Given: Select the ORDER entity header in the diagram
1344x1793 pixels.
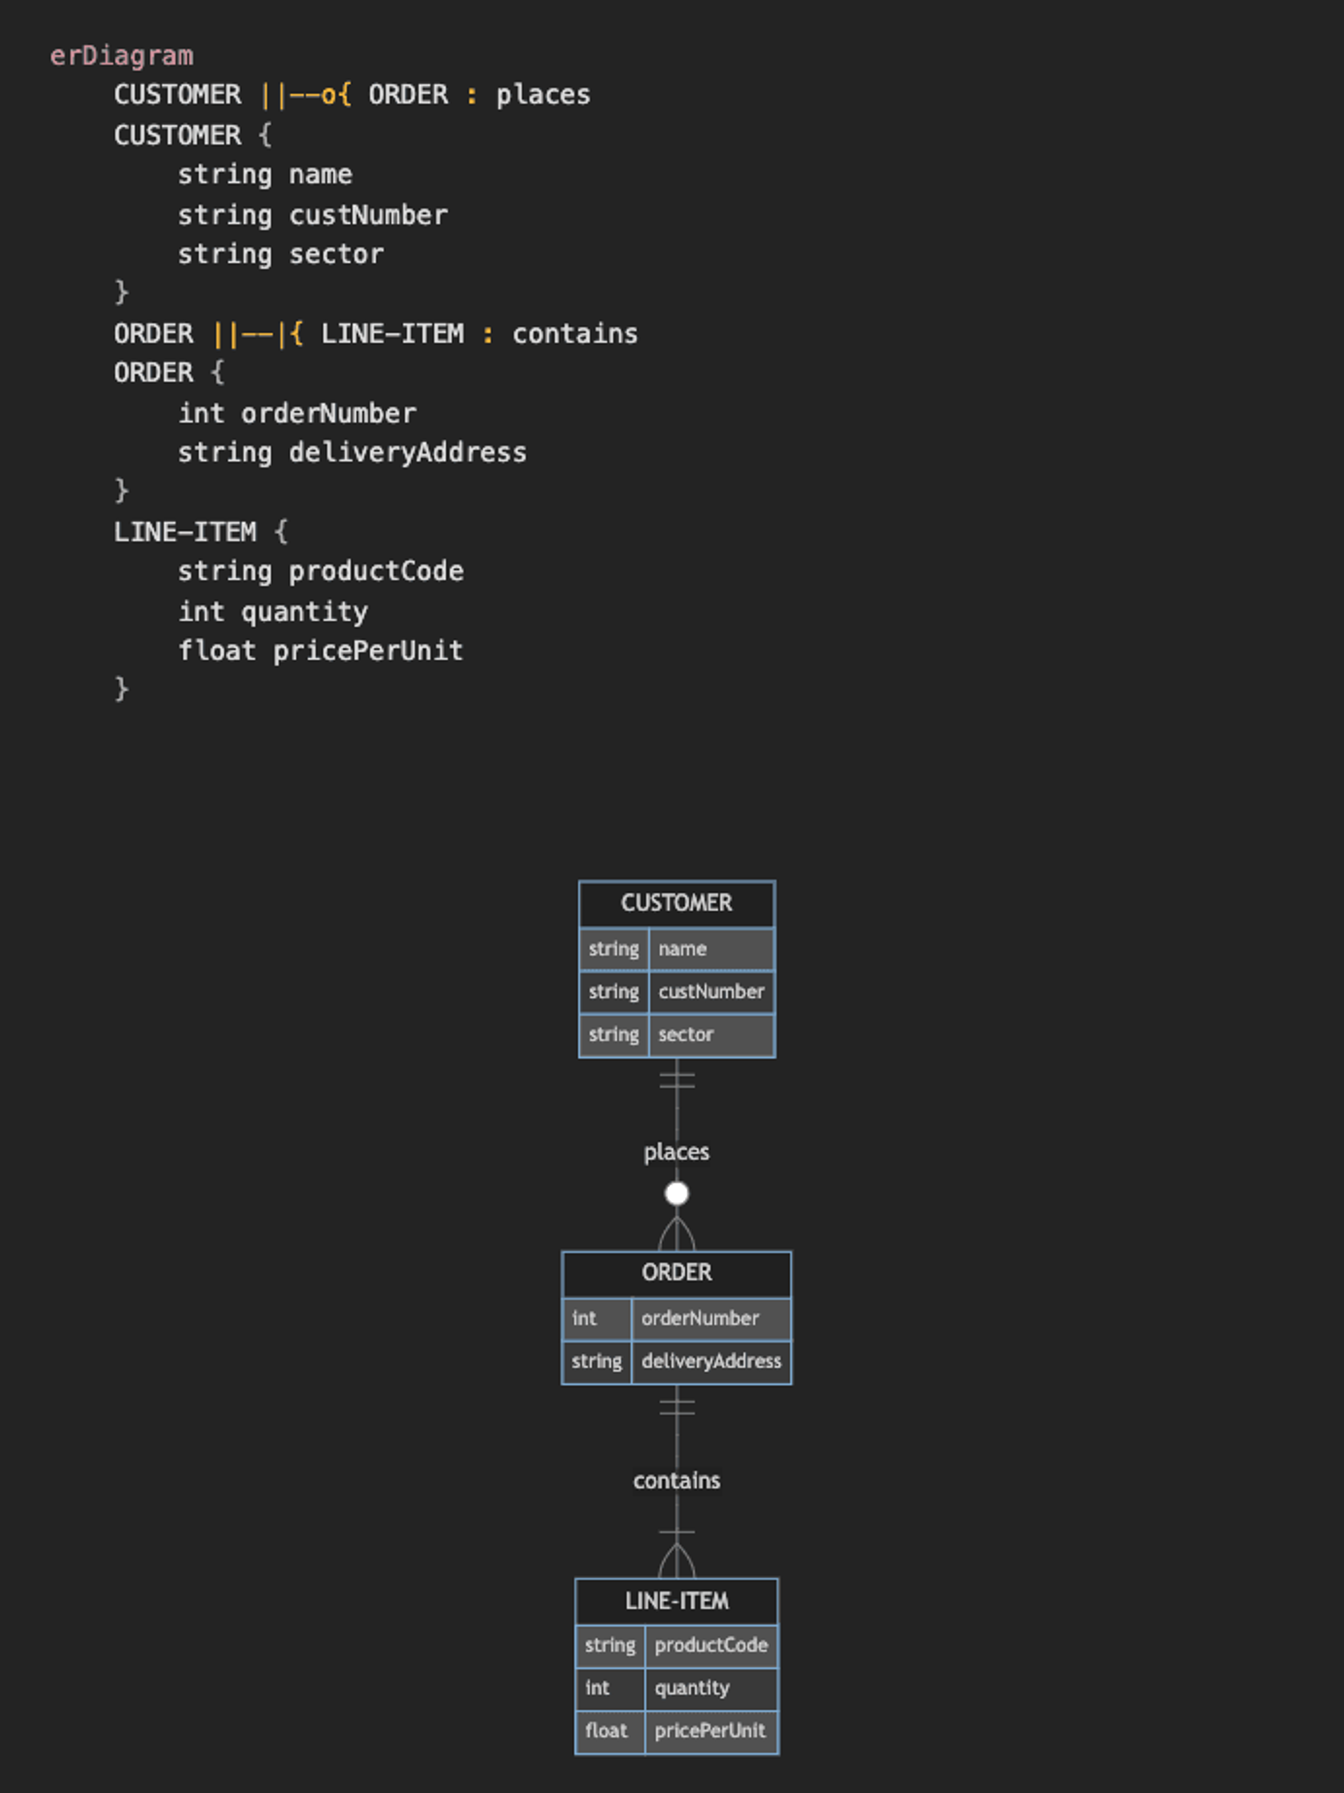Looking at the screenshot, I should click(x=677, y=1273).
